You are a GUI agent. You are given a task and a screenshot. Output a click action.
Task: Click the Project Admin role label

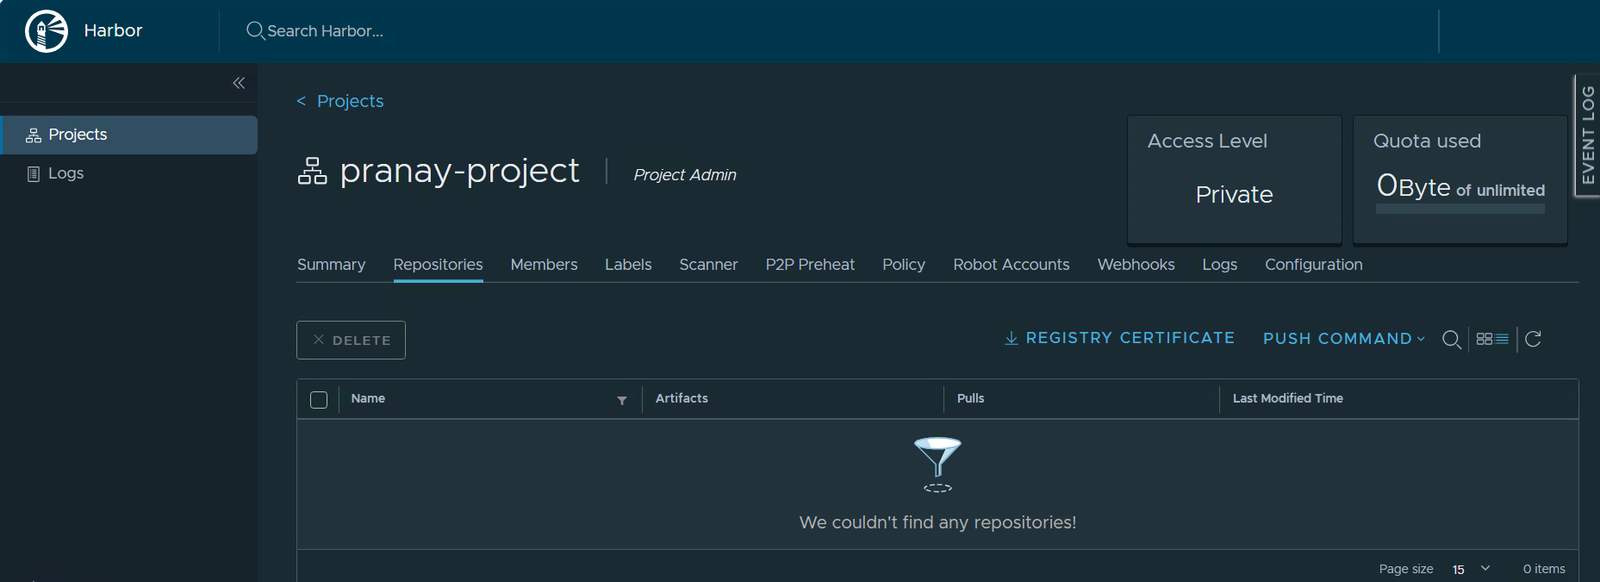(x=685, y=175)
